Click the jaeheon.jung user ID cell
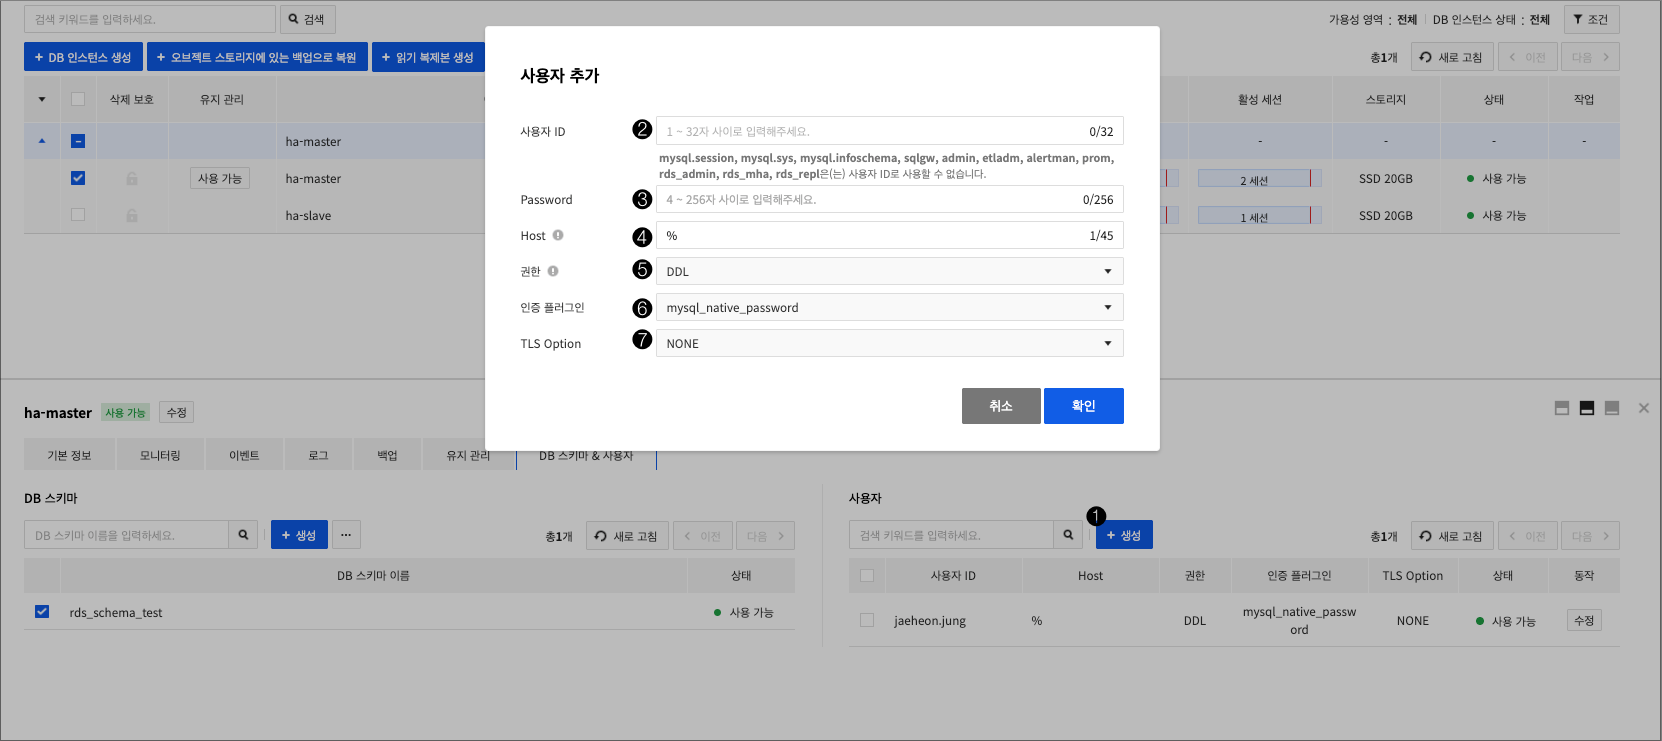Viewport: 1662px width, 741px height. coord(930,620)
